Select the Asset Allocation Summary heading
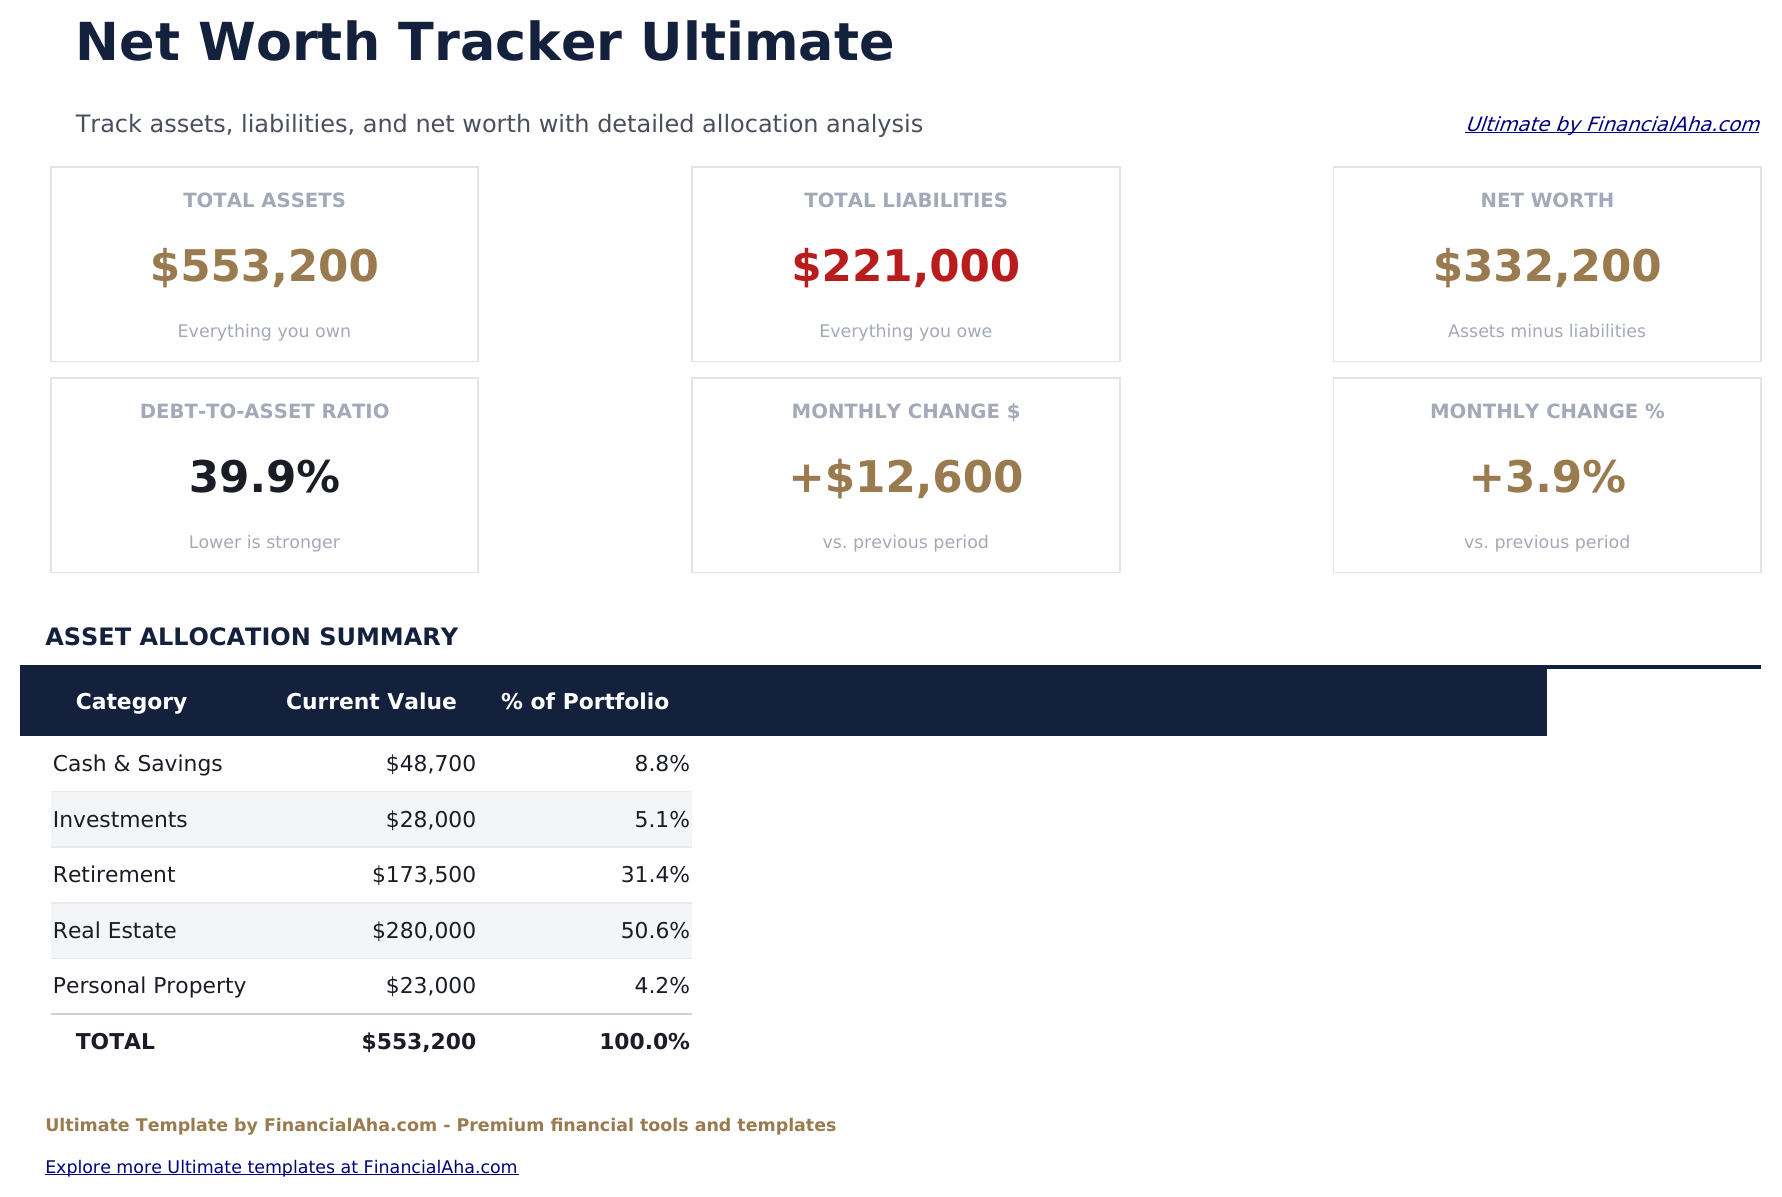 click(251, 636)
